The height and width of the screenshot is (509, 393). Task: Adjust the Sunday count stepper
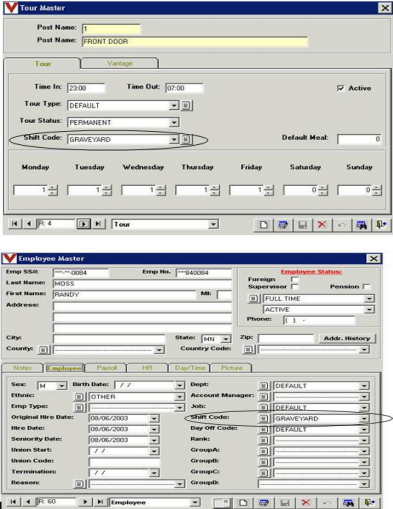click(x=377, y=190)
